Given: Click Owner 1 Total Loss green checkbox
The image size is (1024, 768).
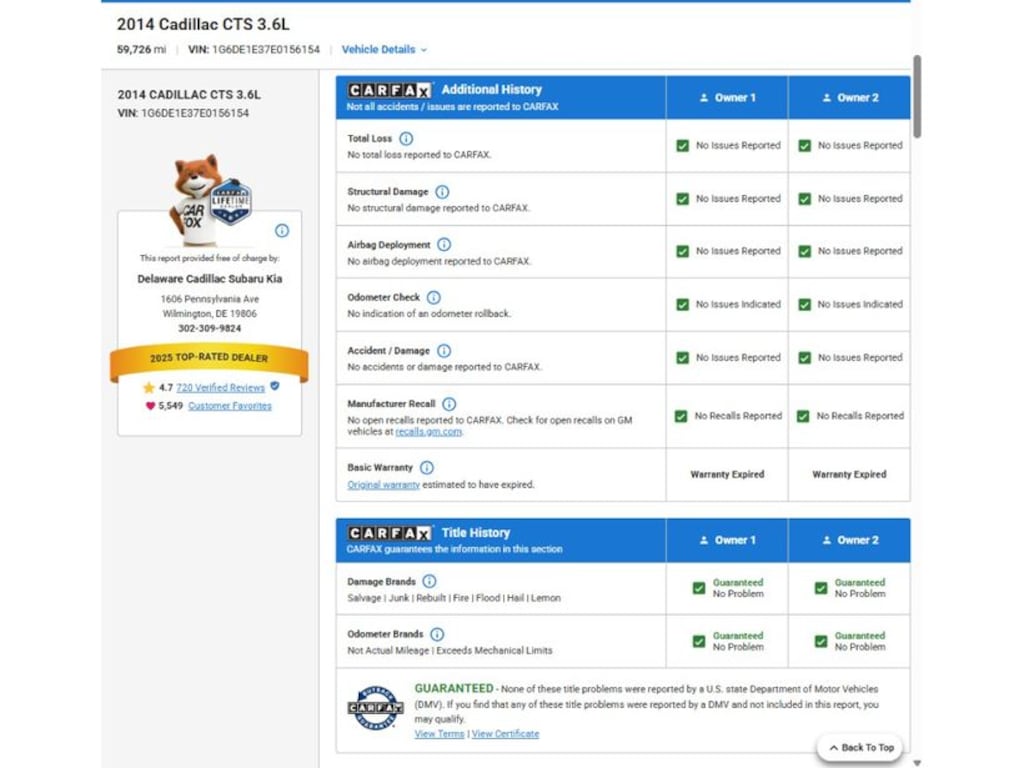Looking at the screenshot, I should (682, 146).
